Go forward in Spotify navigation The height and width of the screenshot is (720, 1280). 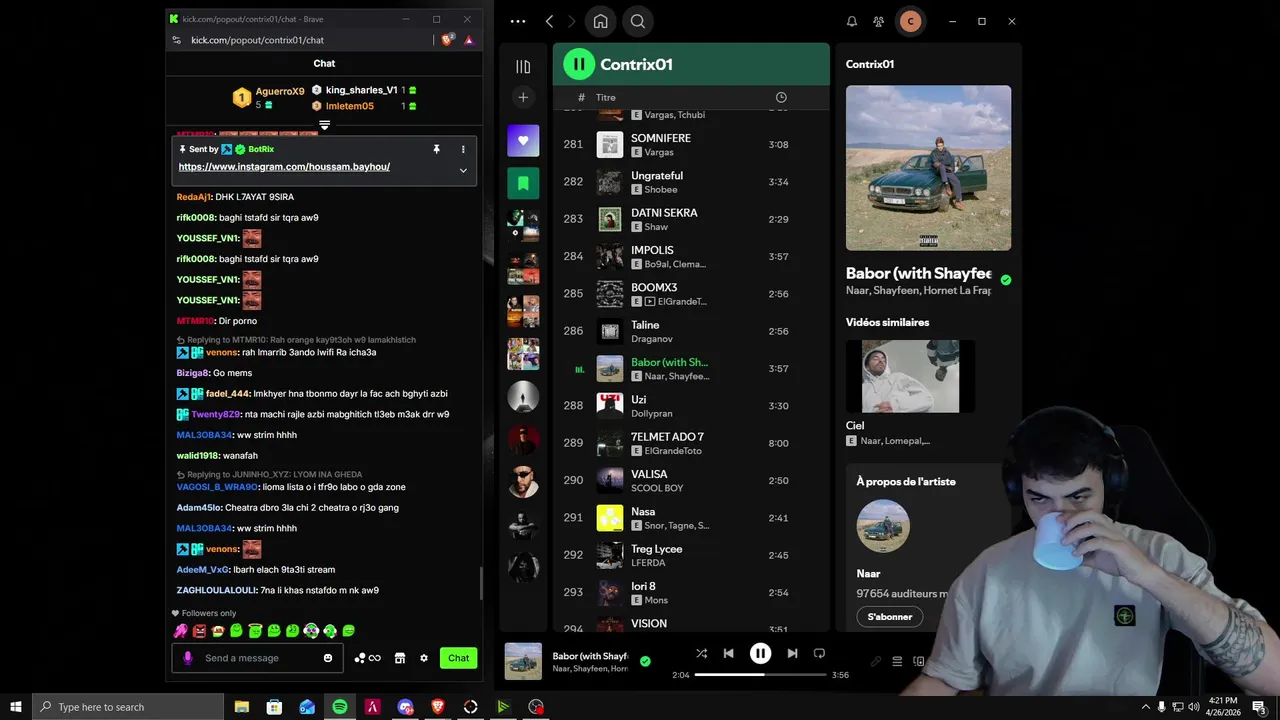point(571,21)
